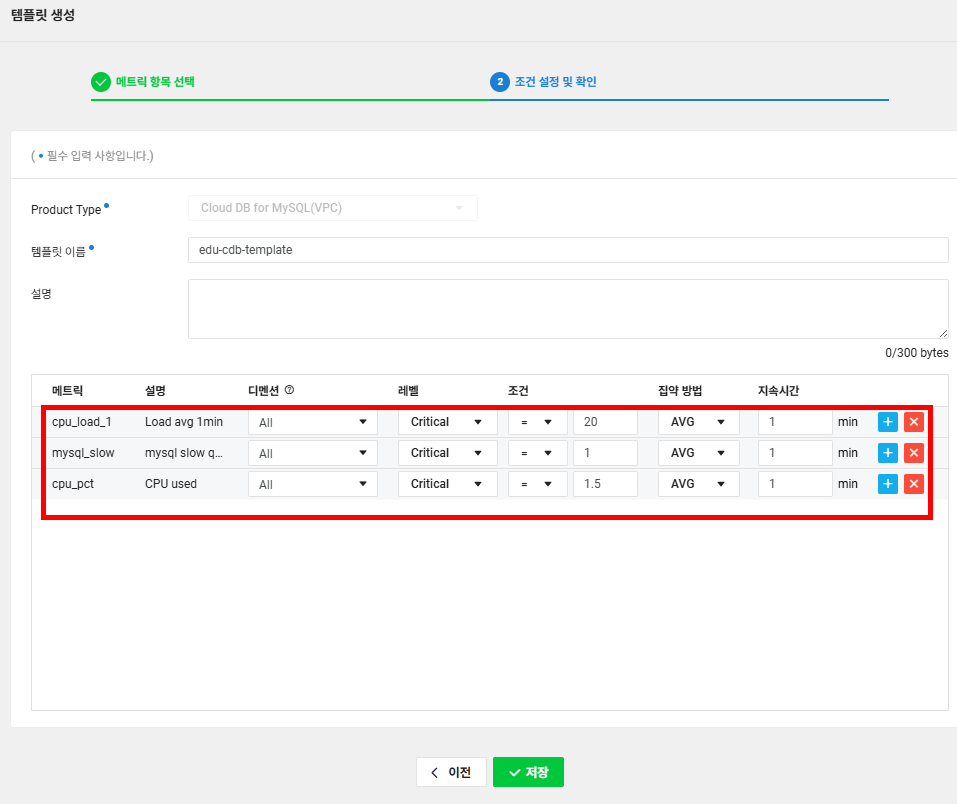Delete the cpu_pct metric row
Screen dimensions: 957x804
coord(914,484)
